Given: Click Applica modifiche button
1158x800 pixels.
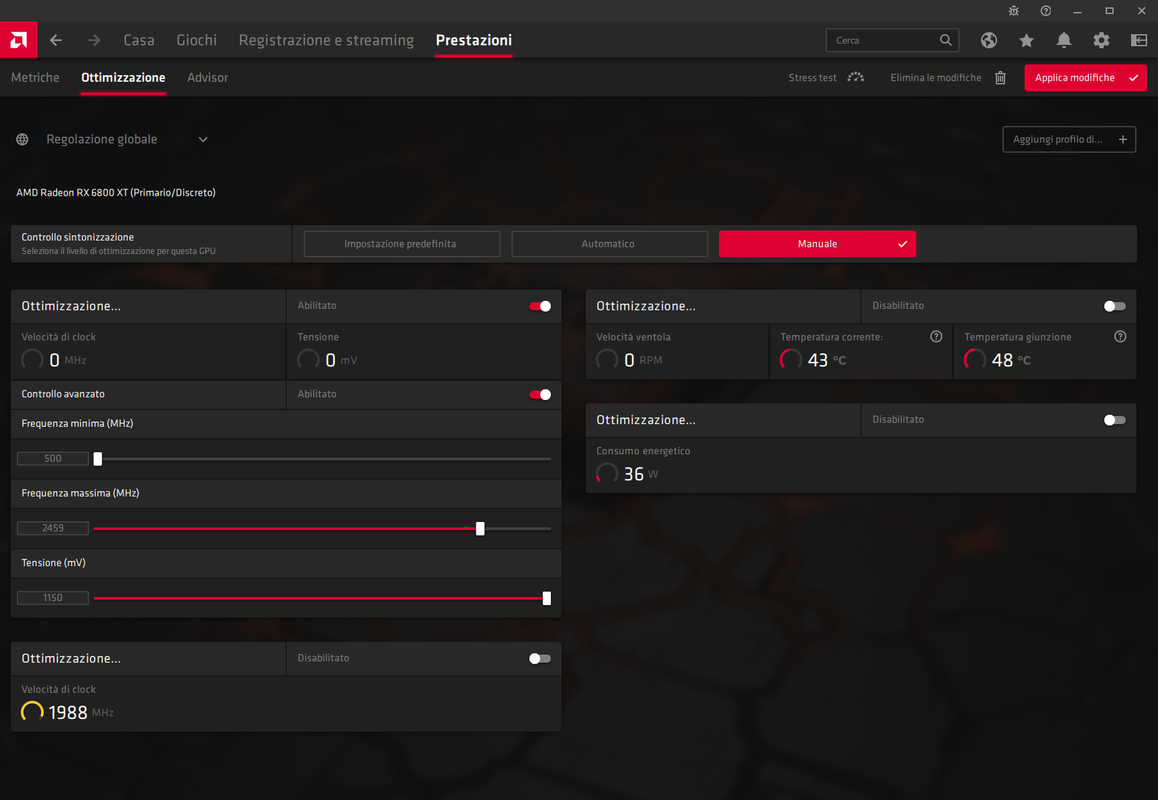Looking at the screenshot, I should click(x=1085, y=78).
